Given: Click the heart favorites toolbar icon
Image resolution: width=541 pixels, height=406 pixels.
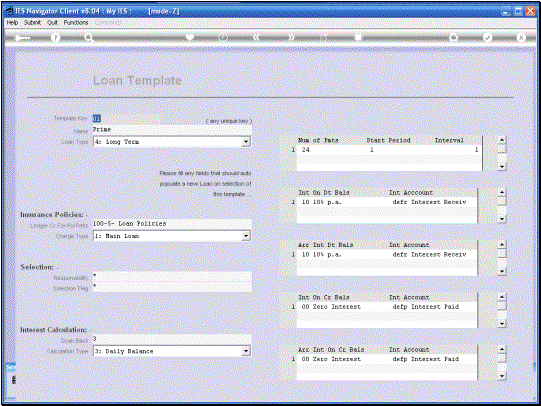Looking at the screenshot, I should click(190, 37).
